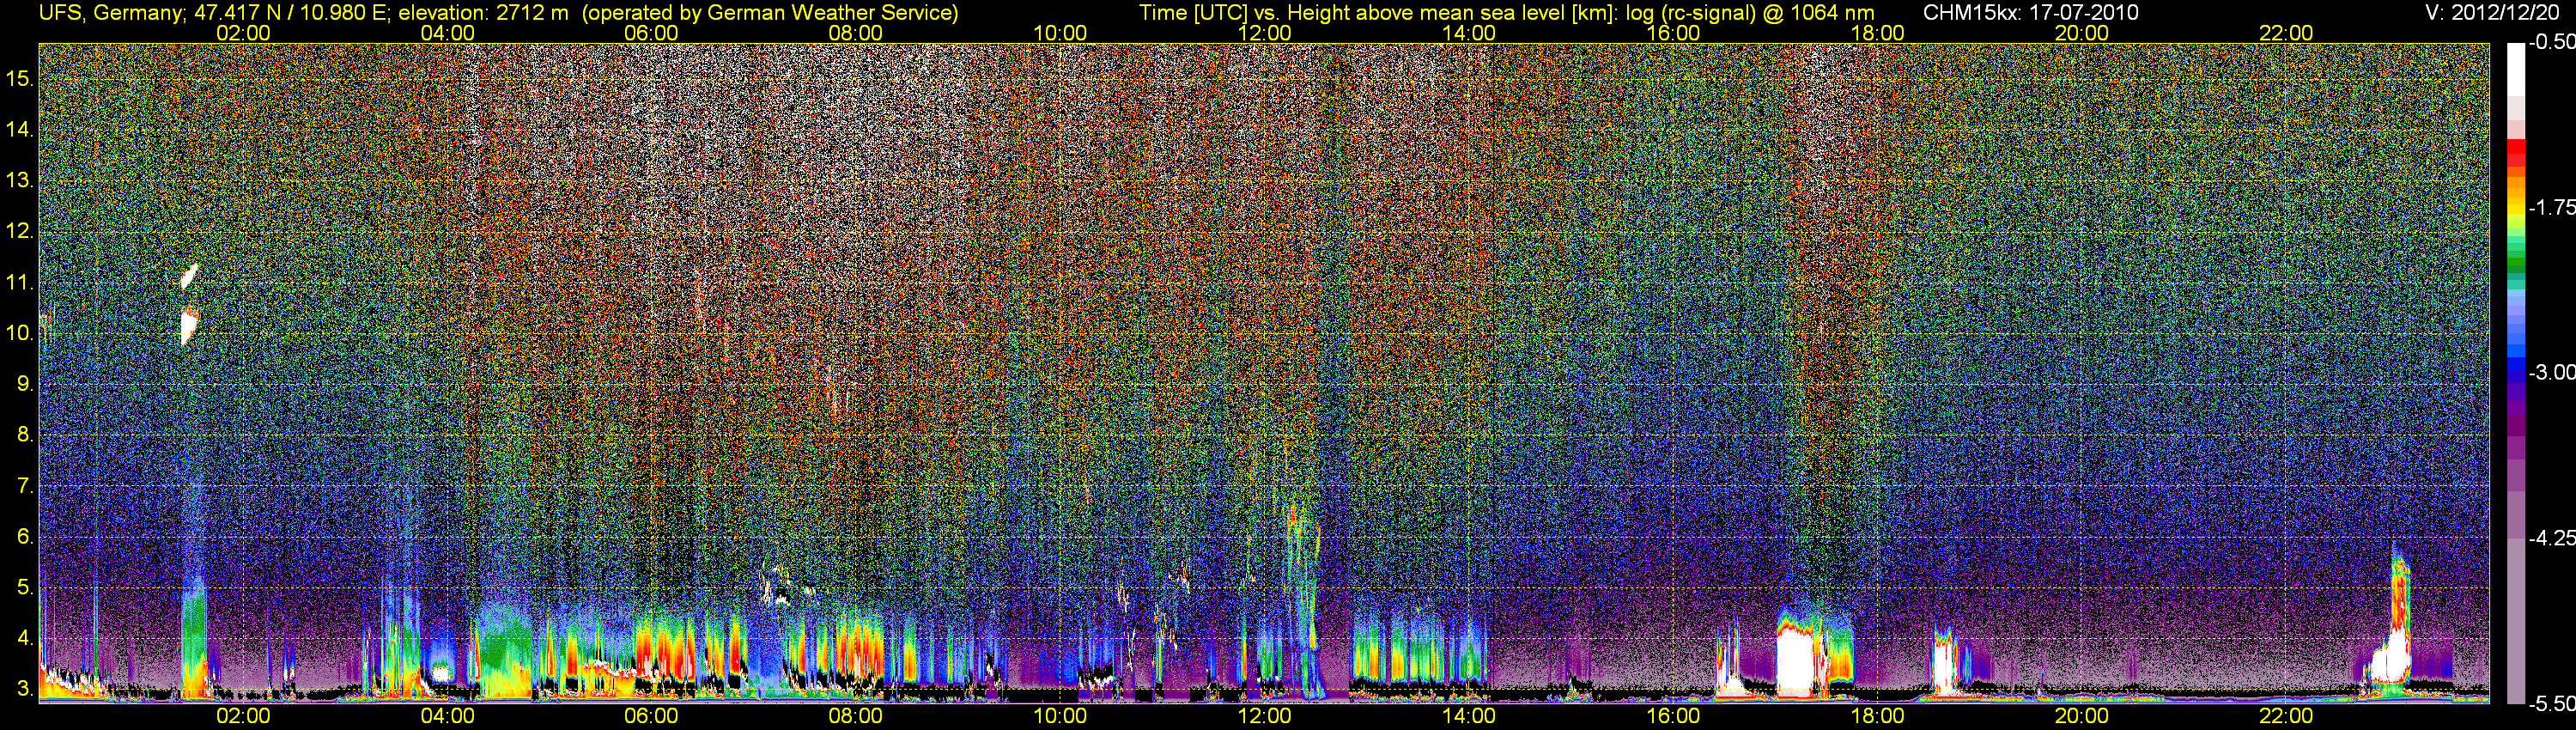
Task: Select '04:00' on the bottom time axis
Action: pos(447,716)
